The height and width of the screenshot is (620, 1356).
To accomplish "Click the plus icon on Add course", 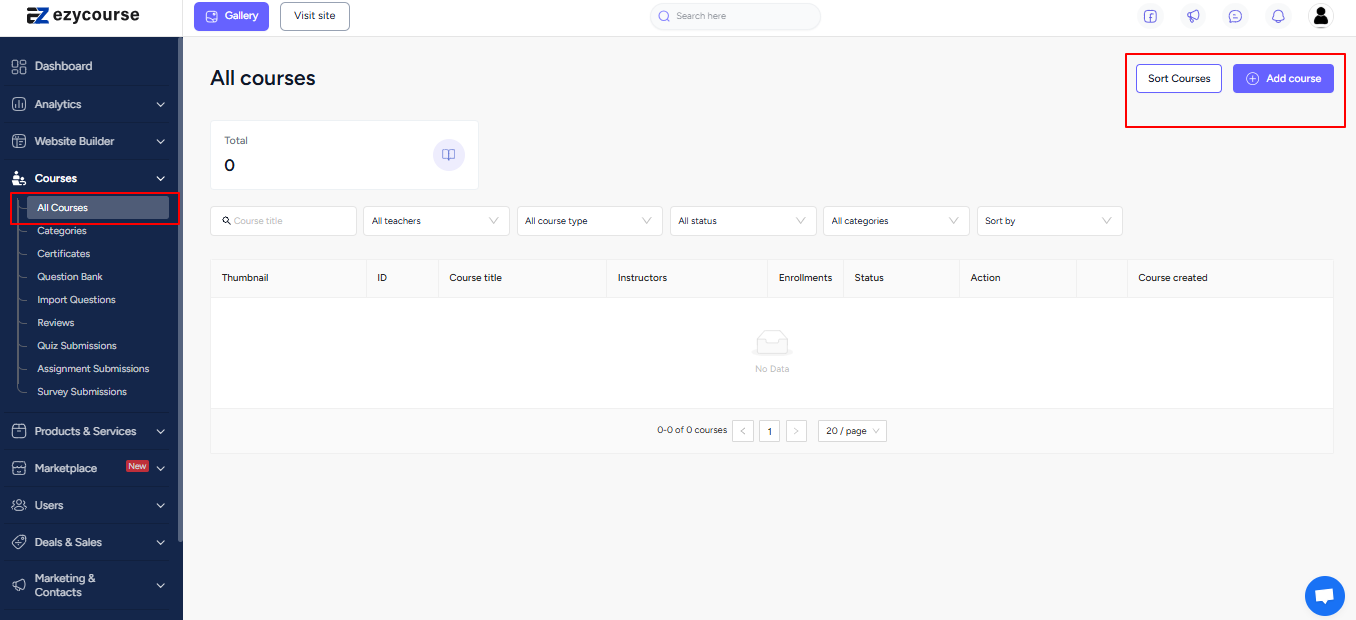I will [1253, 79].
